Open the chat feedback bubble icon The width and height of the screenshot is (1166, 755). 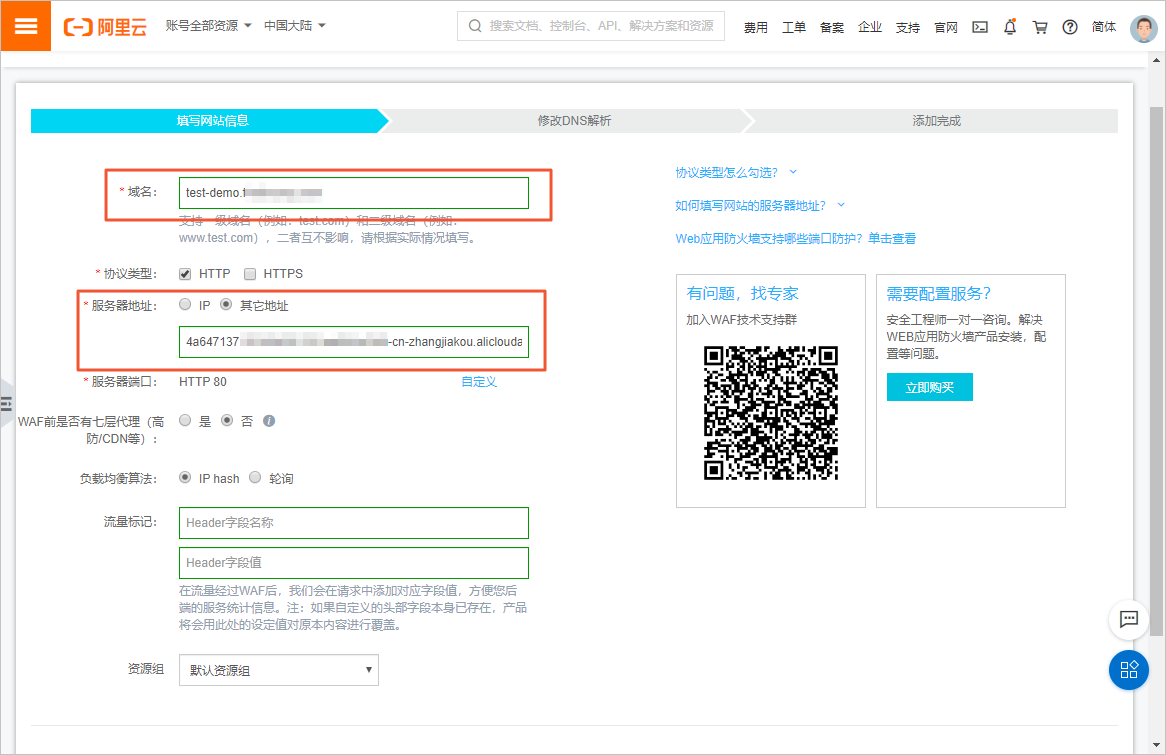click(x=1129, y=619)
